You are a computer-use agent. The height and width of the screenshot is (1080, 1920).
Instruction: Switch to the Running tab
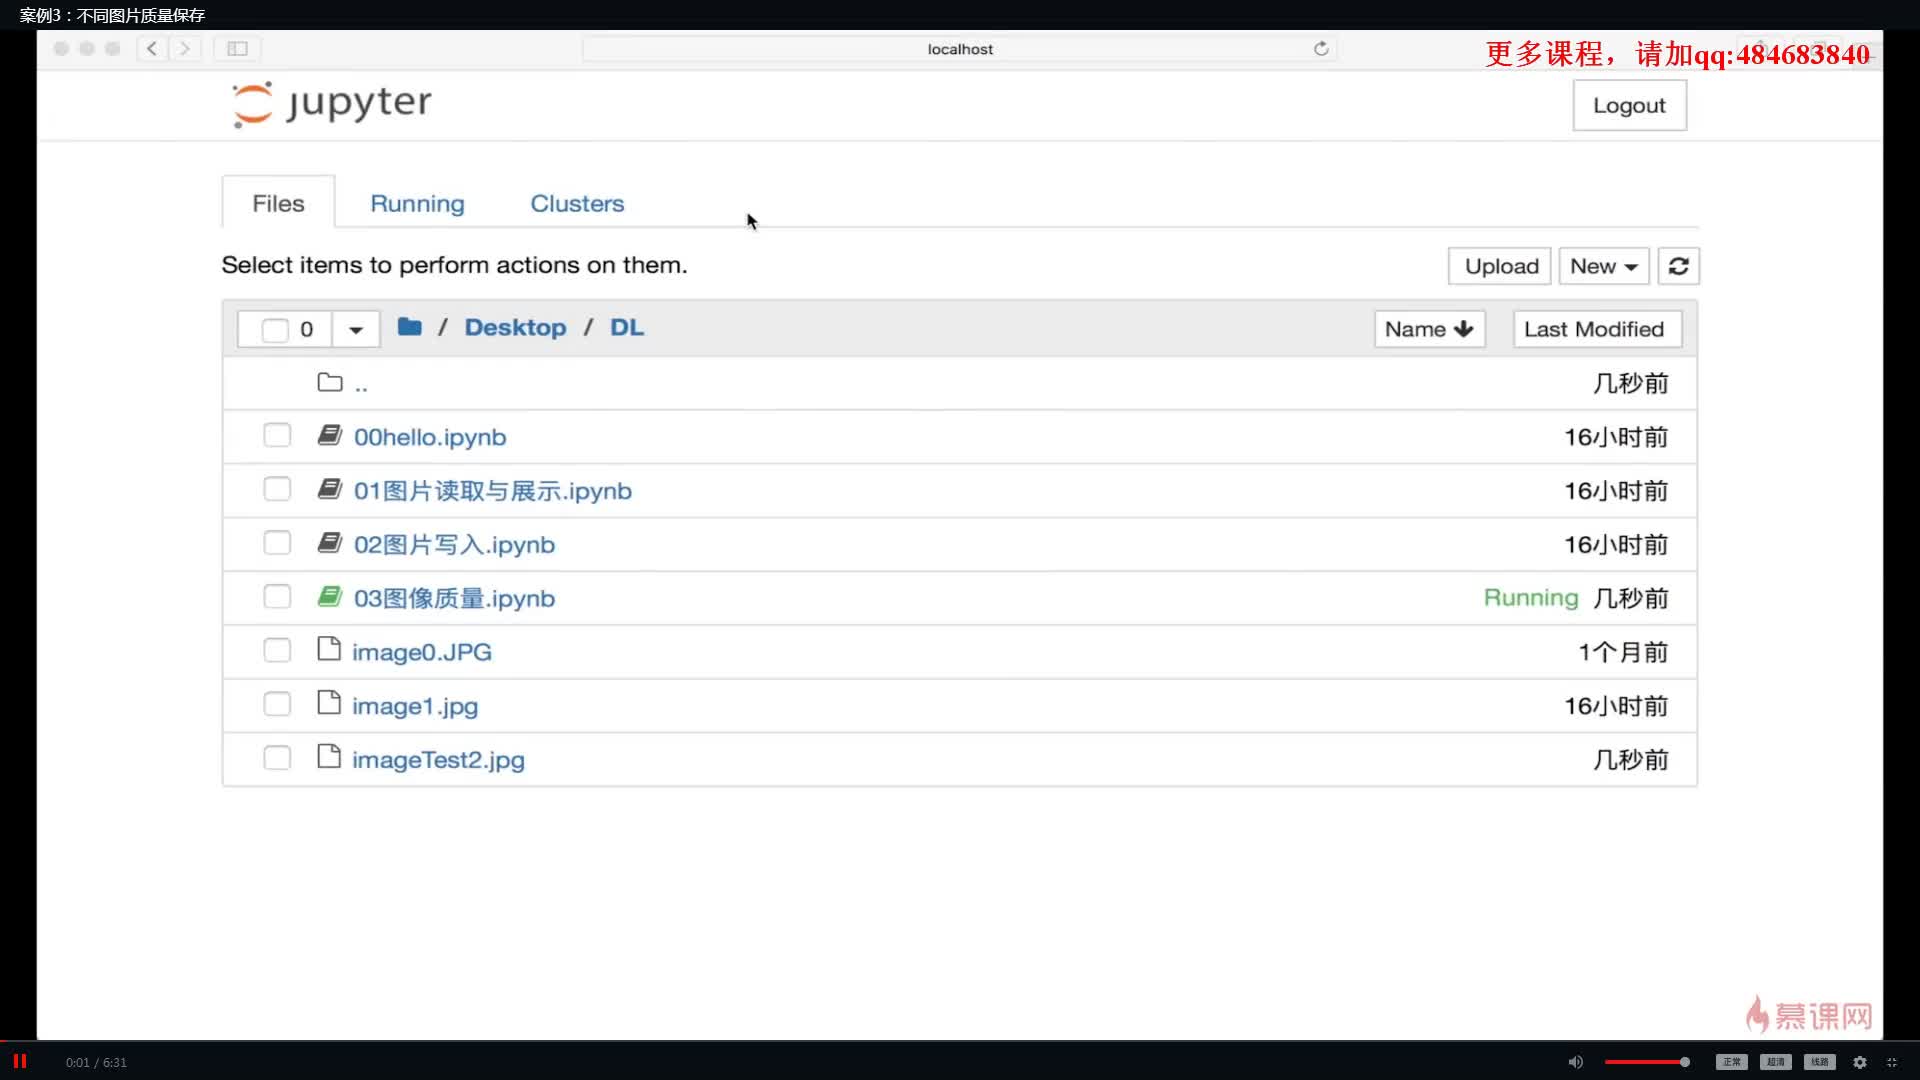pyautogui.click(x=417, y=203)
